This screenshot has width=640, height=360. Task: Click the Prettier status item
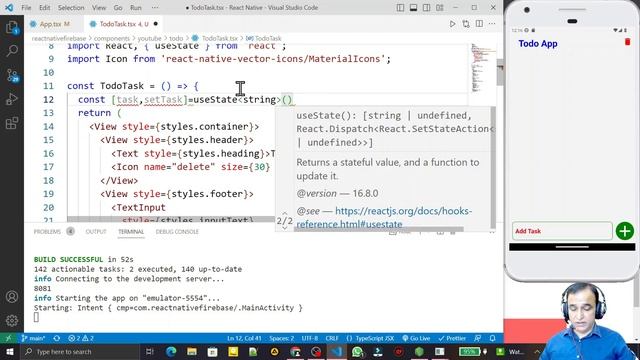coord(452,338)
